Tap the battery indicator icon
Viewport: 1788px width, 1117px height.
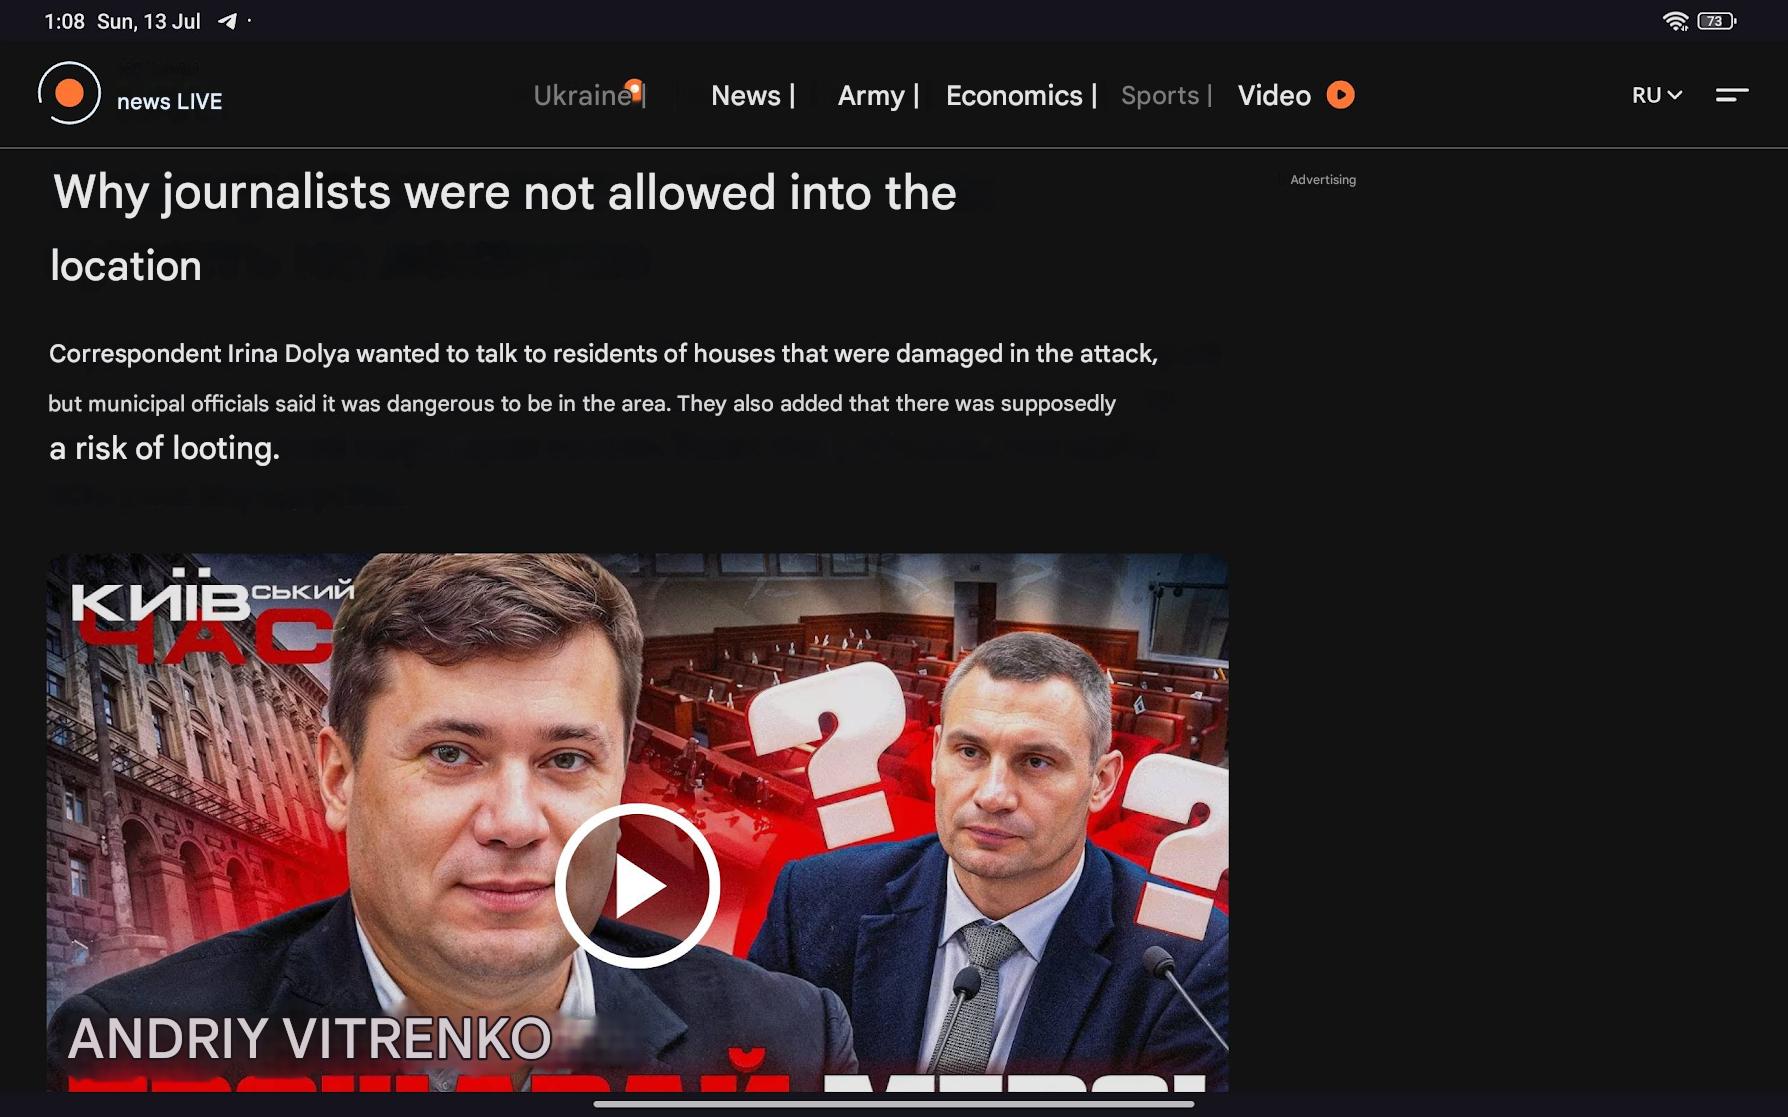click(x=1717, y=21)
